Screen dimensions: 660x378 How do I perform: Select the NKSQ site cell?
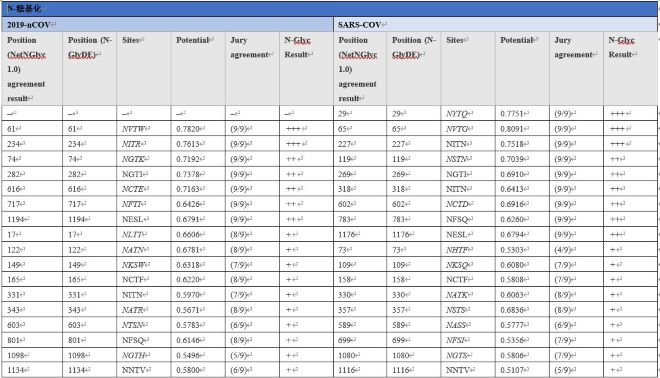tap(468, 265)
